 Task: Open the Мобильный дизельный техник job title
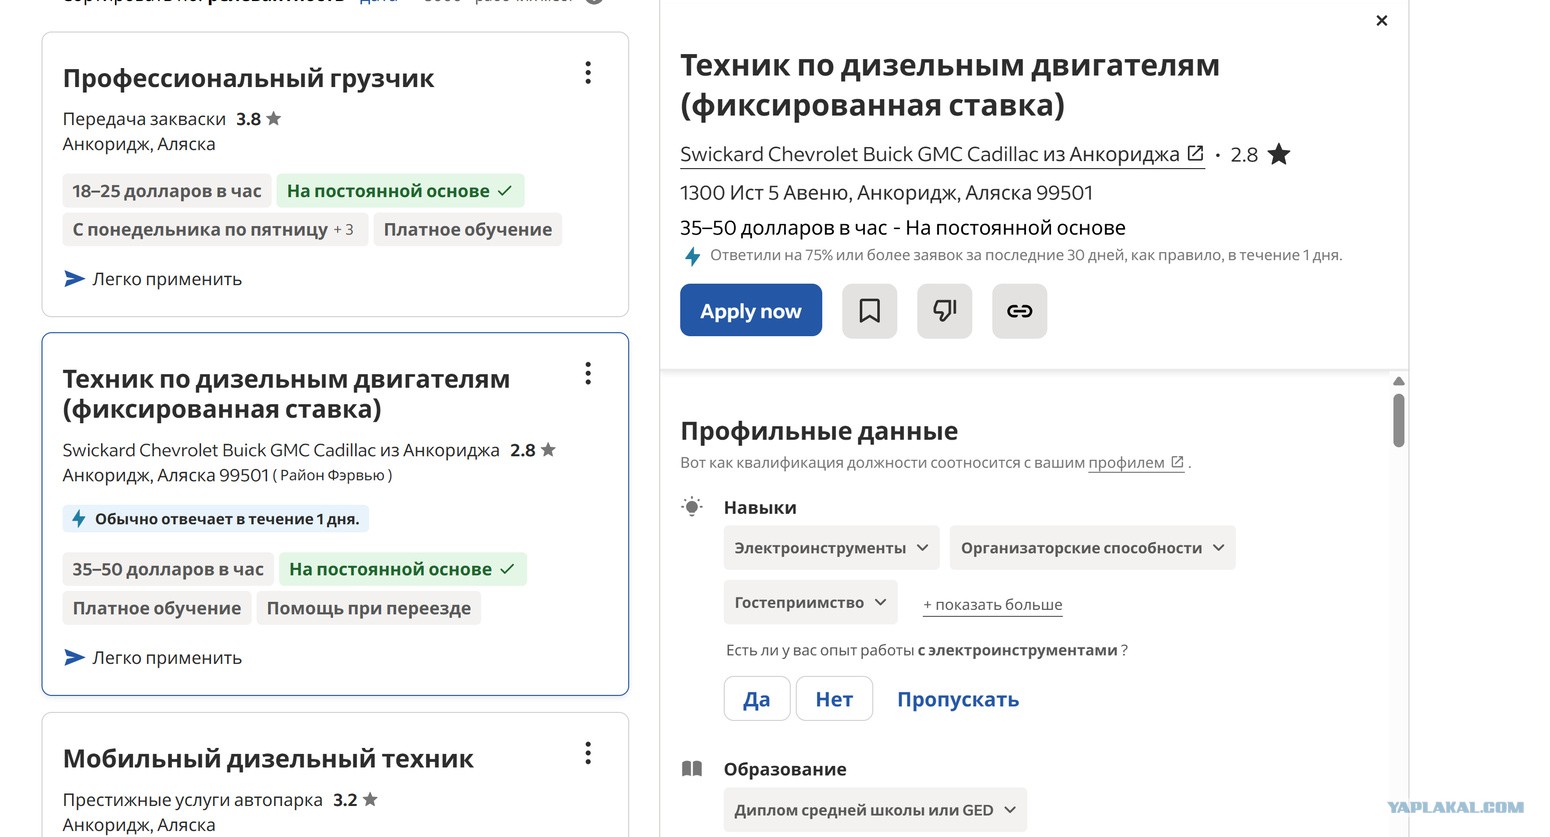[x=268, y=758]
